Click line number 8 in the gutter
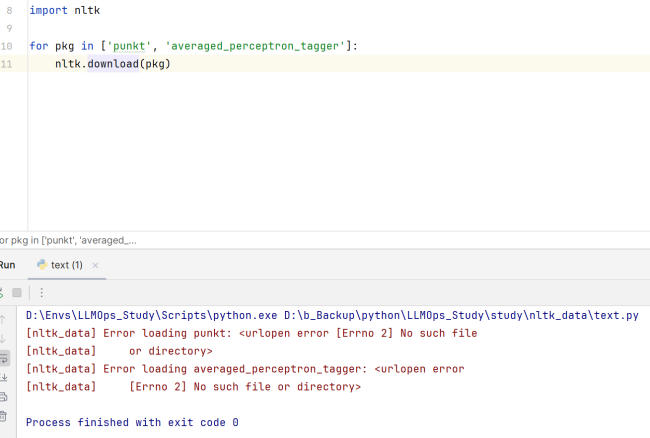Viewport: 650px width, 438px height. 9,10
